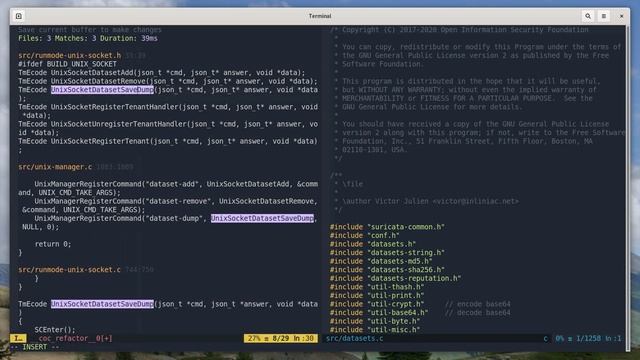Click the UnixSocketUnregisterTenantHandler declaration
Viewport: 640px width, 360px height.
coord(168,128)
